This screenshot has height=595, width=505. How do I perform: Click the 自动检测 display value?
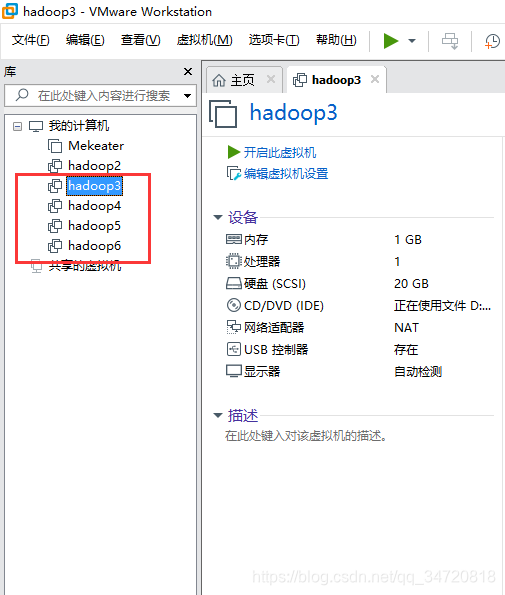[x=418, y=371]
